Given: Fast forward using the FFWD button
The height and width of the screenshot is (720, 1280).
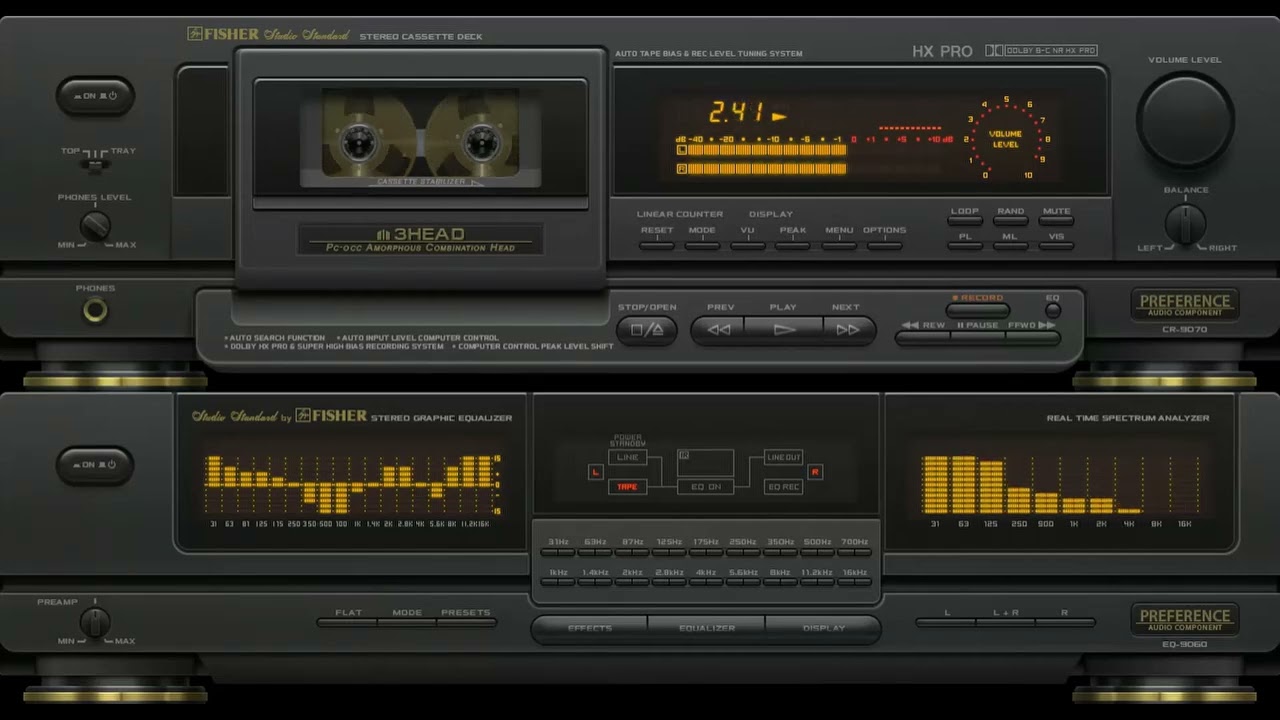Looking at the screenshot, I should [x=1033, y=337].
